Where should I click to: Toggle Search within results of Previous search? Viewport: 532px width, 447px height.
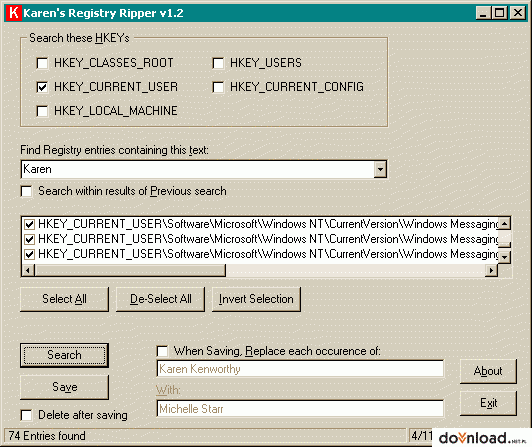coord(26,191)
